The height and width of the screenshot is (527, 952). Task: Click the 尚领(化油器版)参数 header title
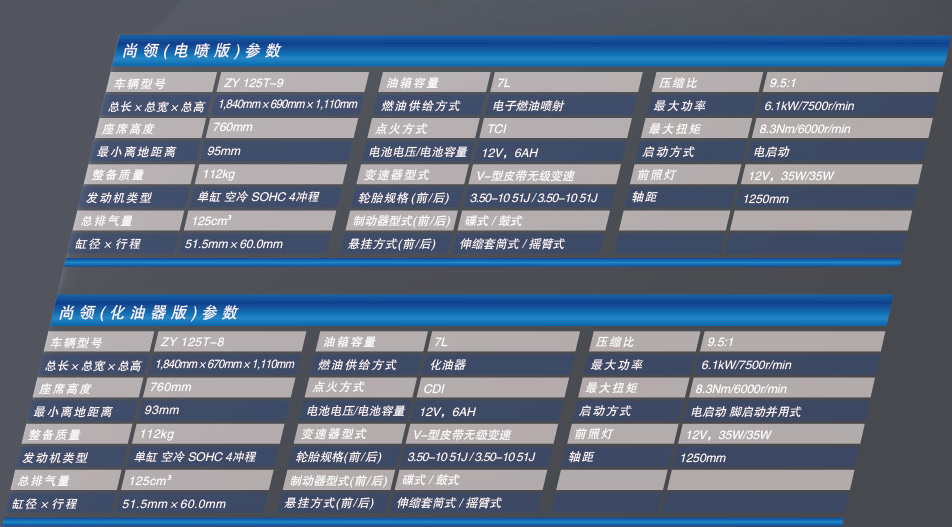coord(148,313)
